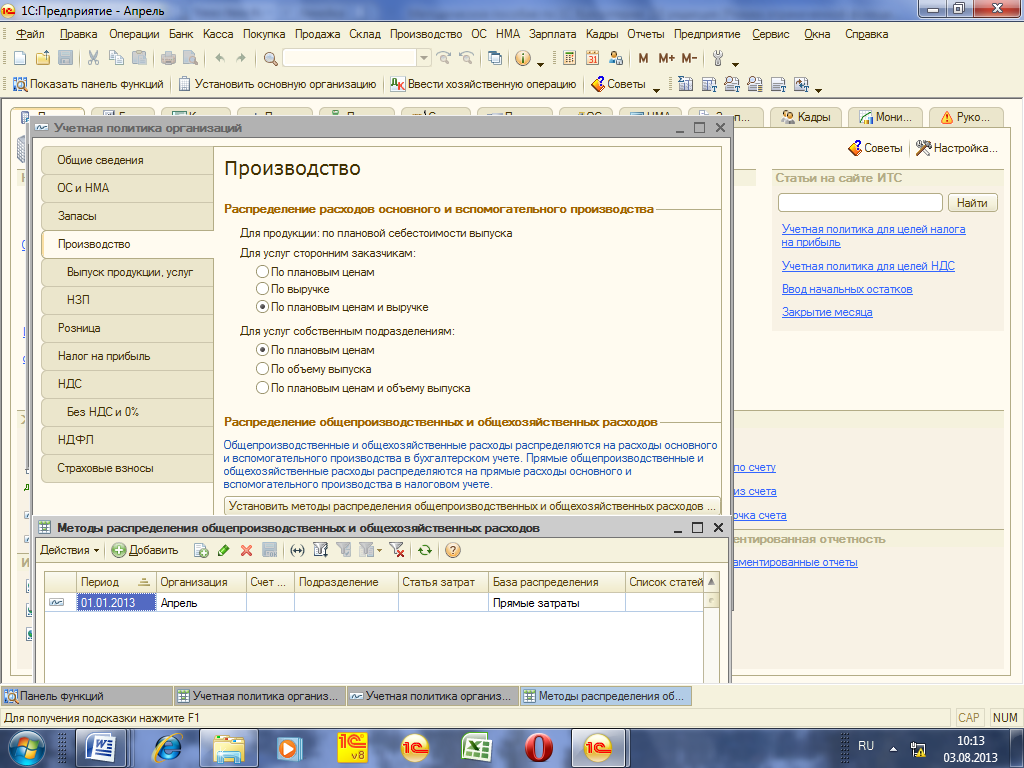Click the Найти button
This screenshot has width=1024, height=768.
pyautogui.click(x=972, y=203)
